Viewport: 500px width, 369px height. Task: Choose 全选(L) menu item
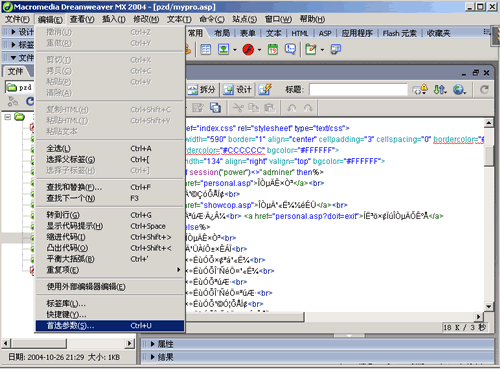coord(110,148)
